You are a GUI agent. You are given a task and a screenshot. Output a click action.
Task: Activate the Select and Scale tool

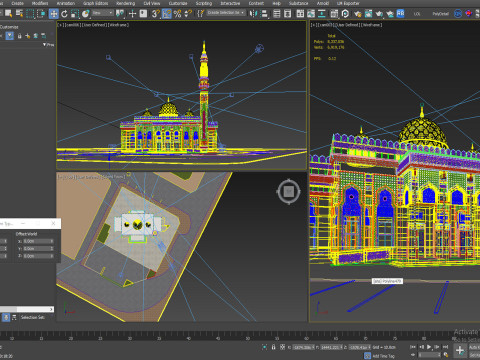[75, 14]
